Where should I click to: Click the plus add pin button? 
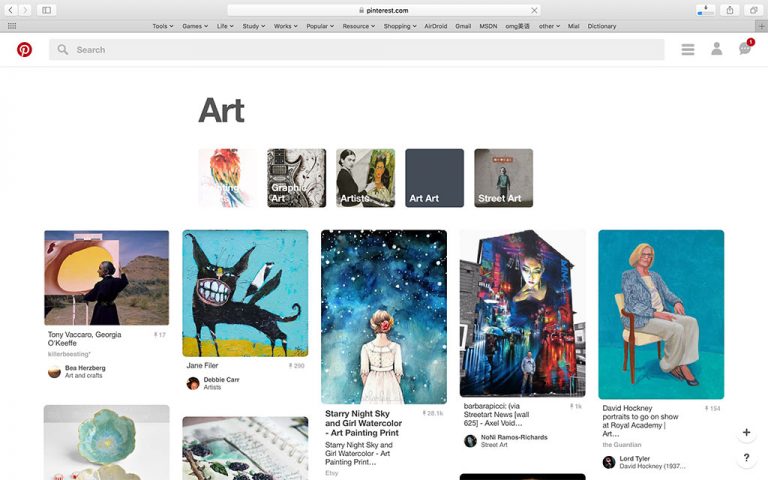746,432
